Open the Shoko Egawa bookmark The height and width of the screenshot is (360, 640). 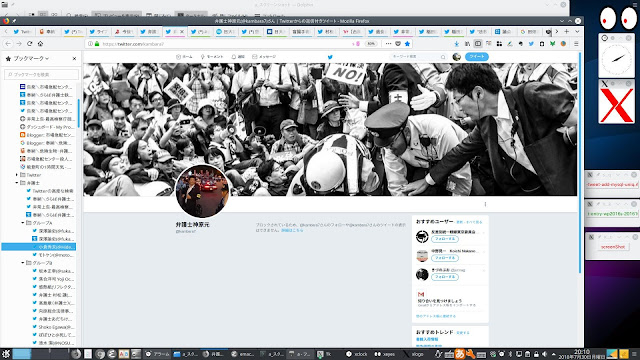pyautogui.click(x=53, y=327)
